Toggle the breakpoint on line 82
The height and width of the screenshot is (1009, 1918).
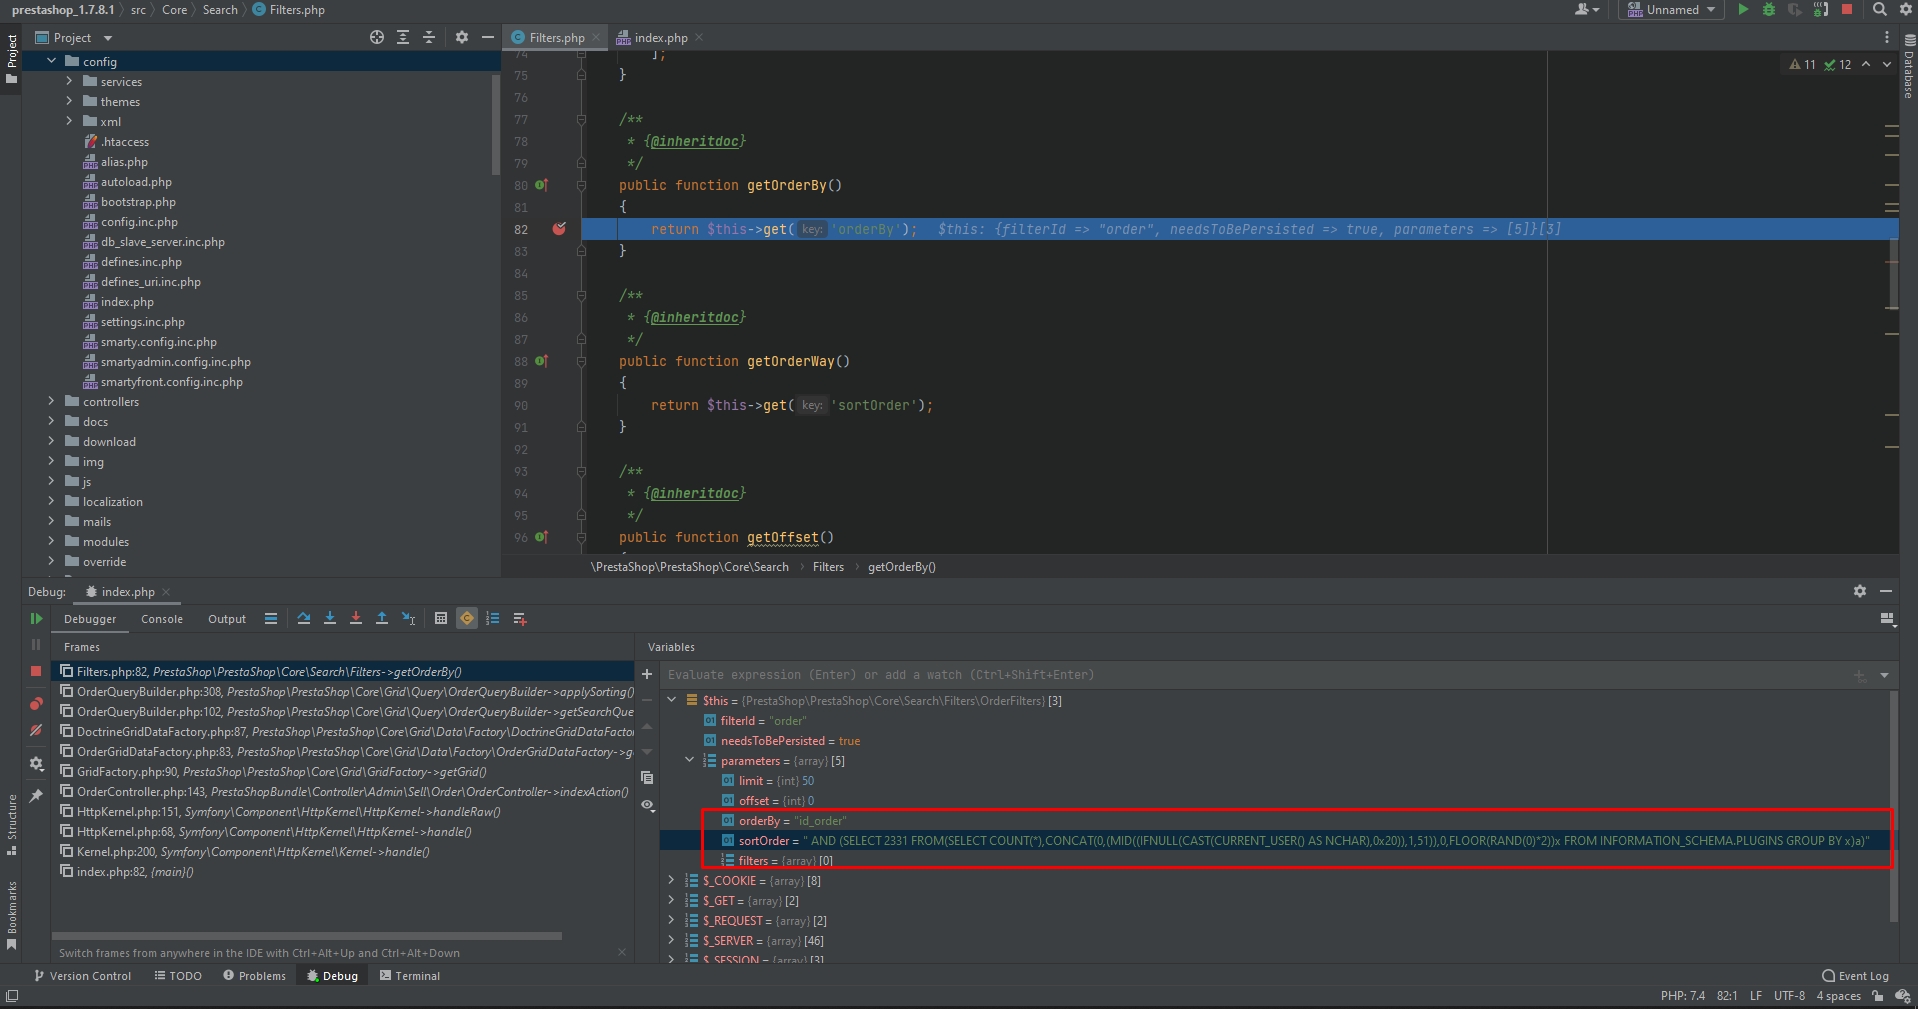(559, 229)
